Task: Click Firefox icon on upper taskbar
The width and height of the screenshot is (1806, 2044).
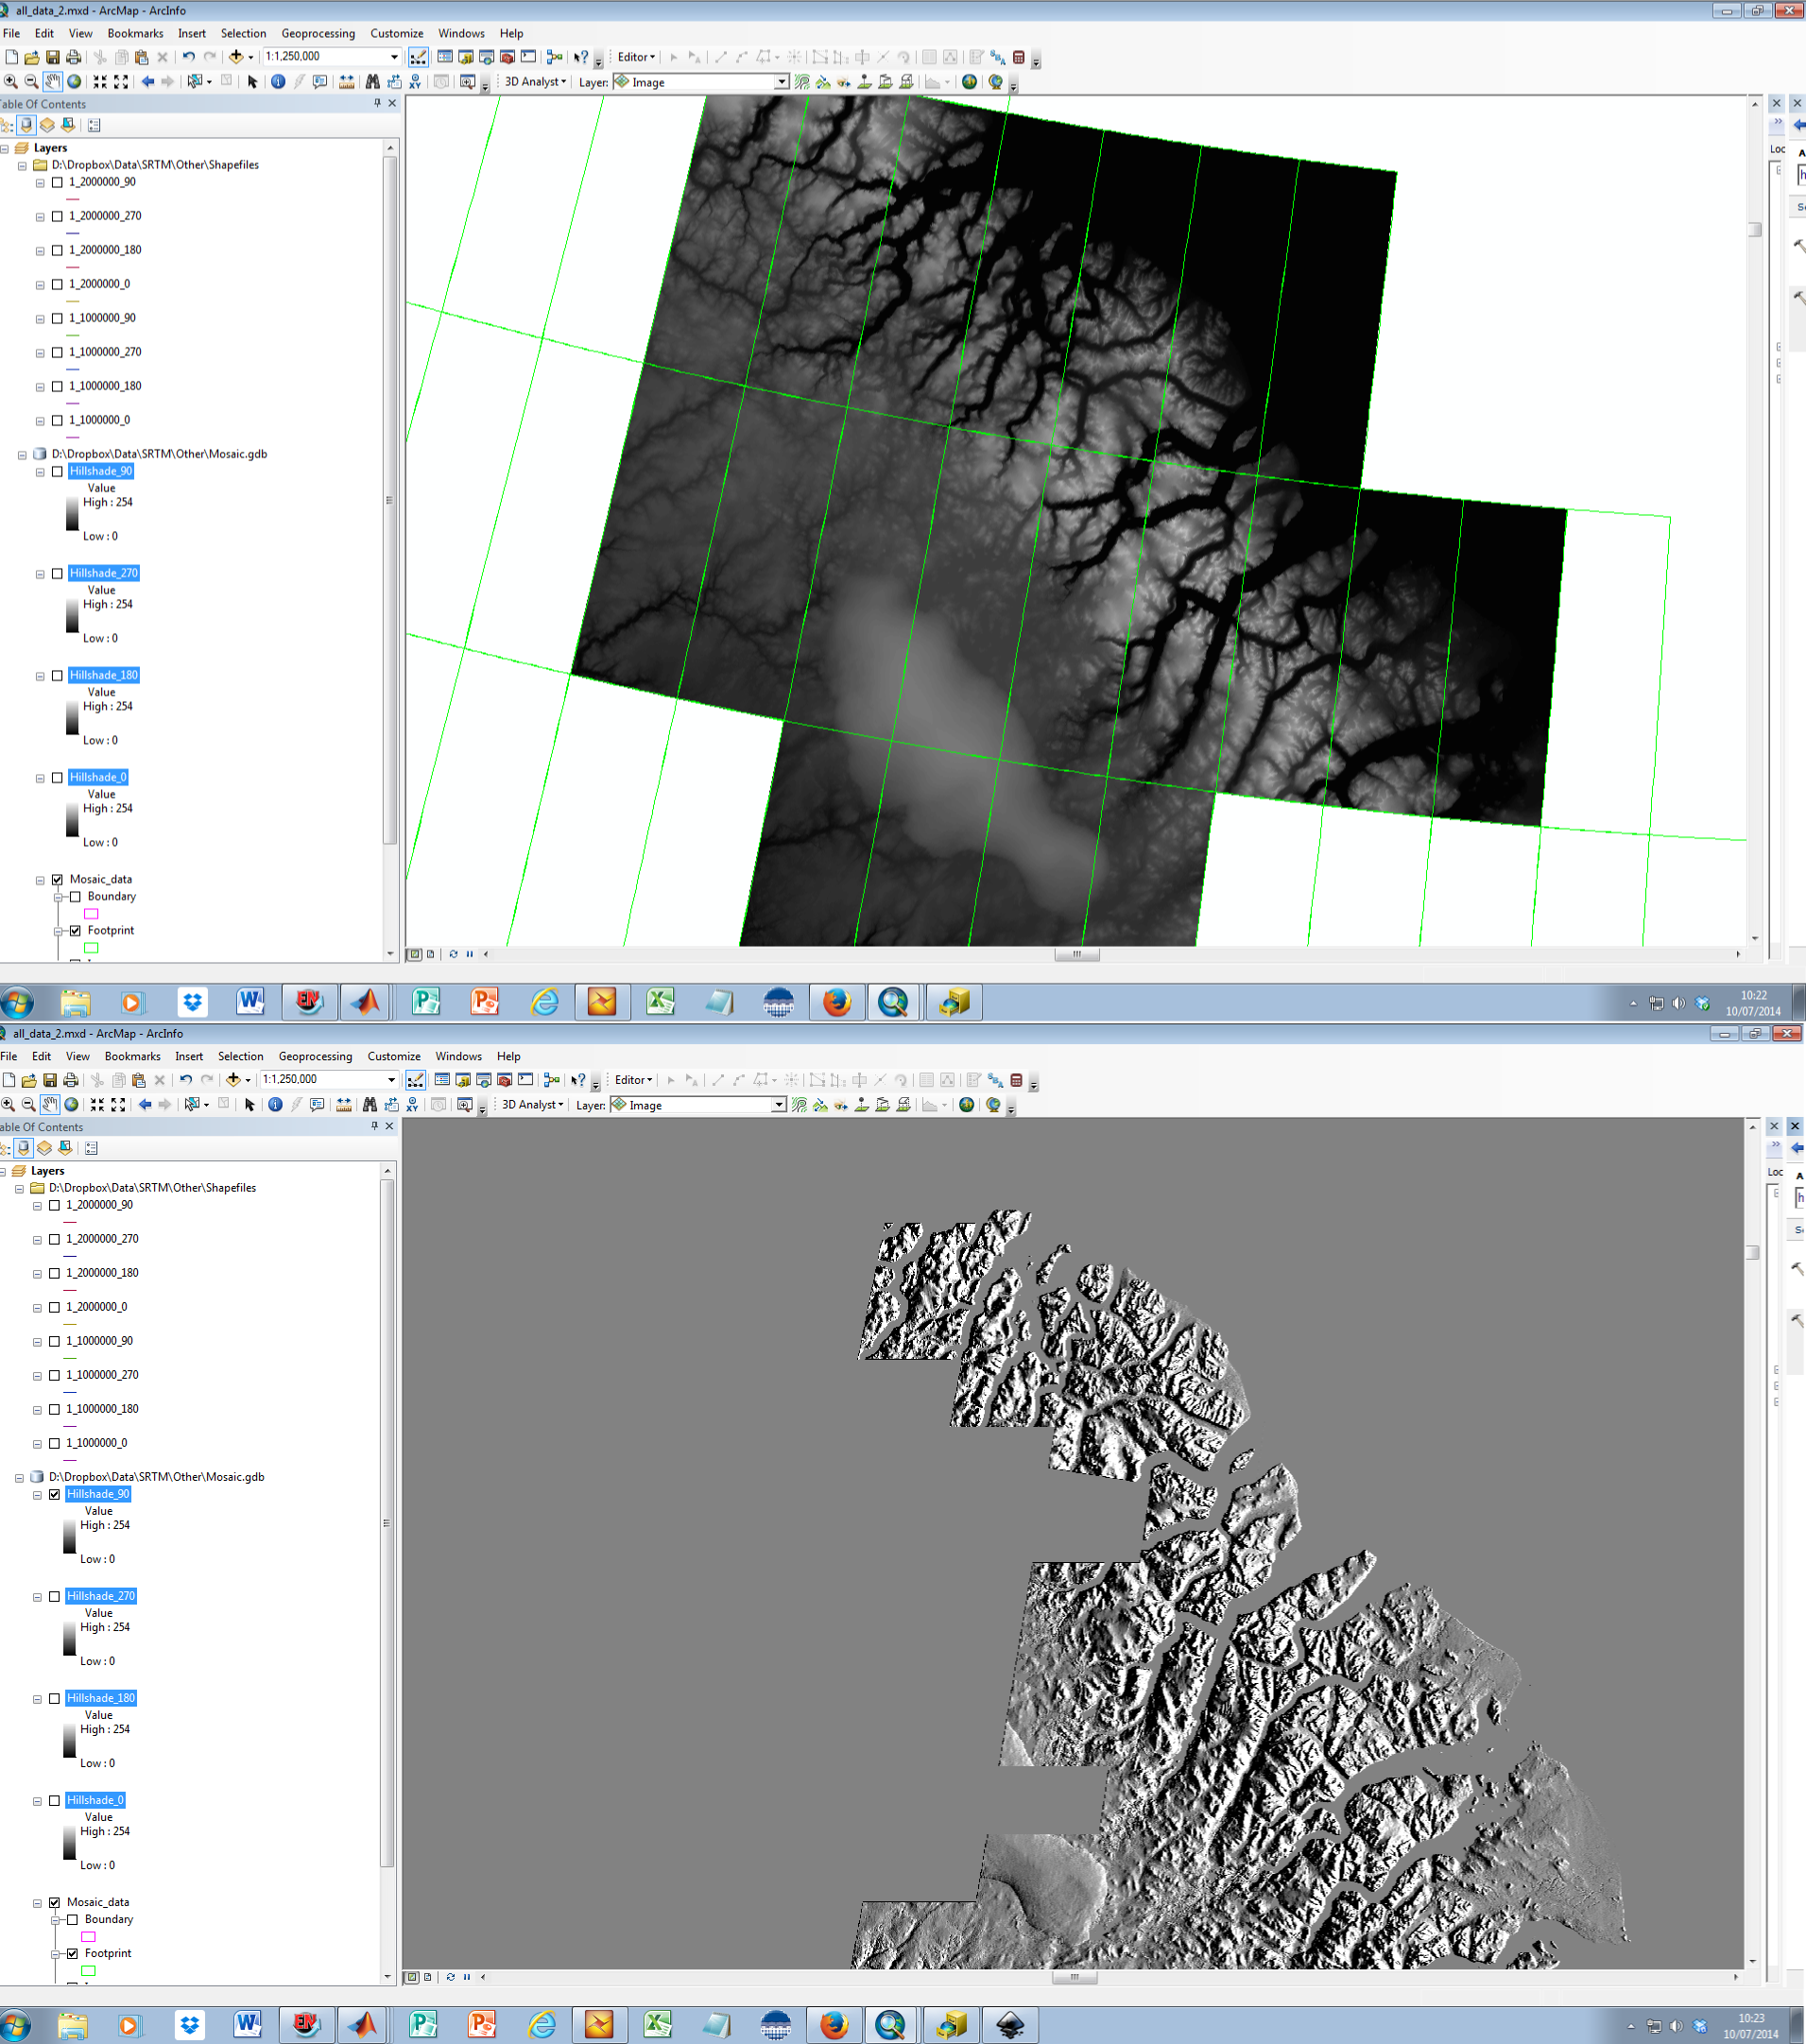Action: pos(836,1002)
